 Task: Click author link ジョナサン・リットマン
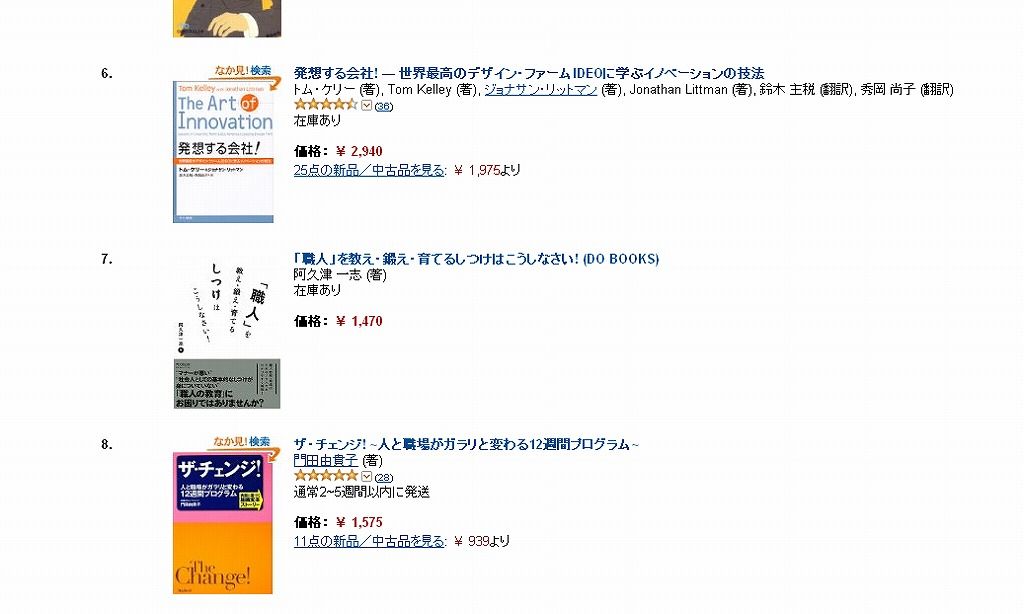tap(541, 90)
